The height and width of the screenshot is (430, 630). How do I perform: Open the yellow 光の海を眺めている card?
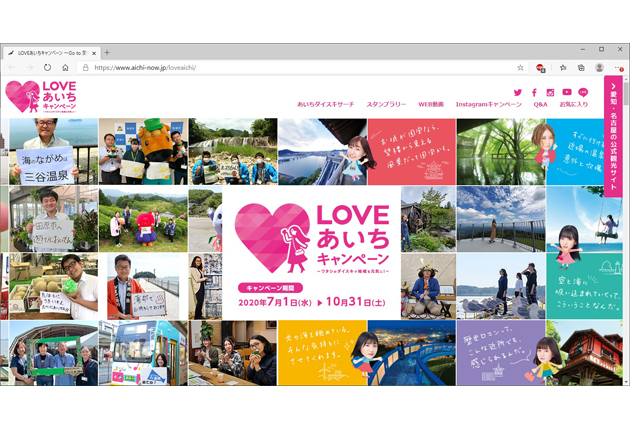tap(323, 353)
